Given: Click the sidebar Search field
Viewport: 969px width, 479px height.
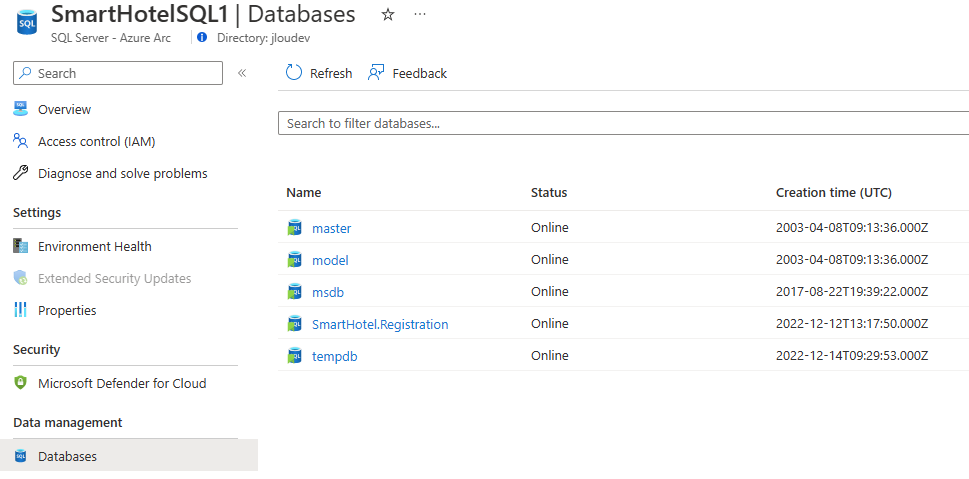Looking at the screenshot, I should coord(117,73).
